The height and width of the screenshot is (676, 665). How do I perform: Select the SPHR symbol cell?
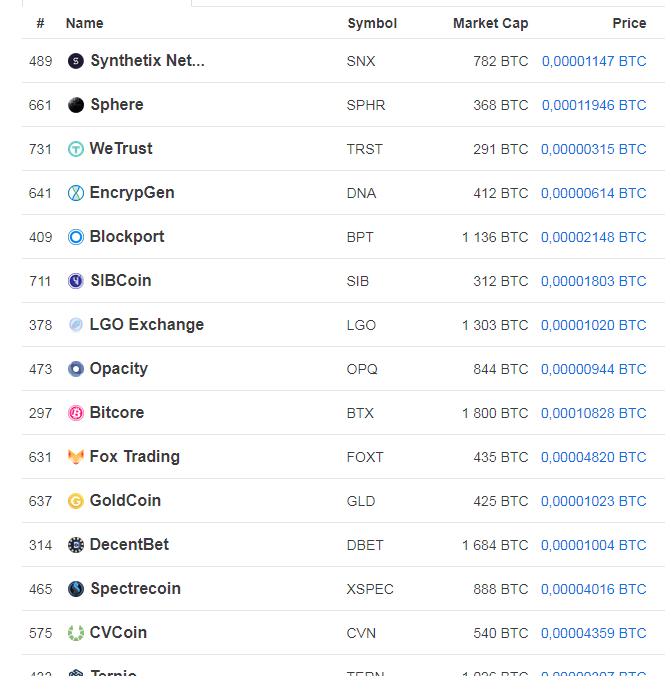click(366, 105)
